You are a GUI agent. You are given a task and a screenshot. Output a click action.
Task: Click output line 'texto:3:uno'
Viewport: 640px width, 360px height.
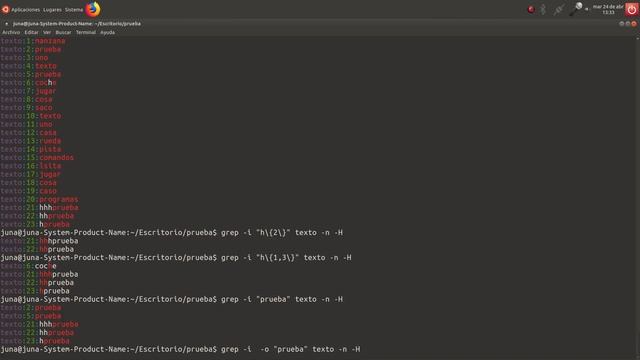click(x=24, y=58)
